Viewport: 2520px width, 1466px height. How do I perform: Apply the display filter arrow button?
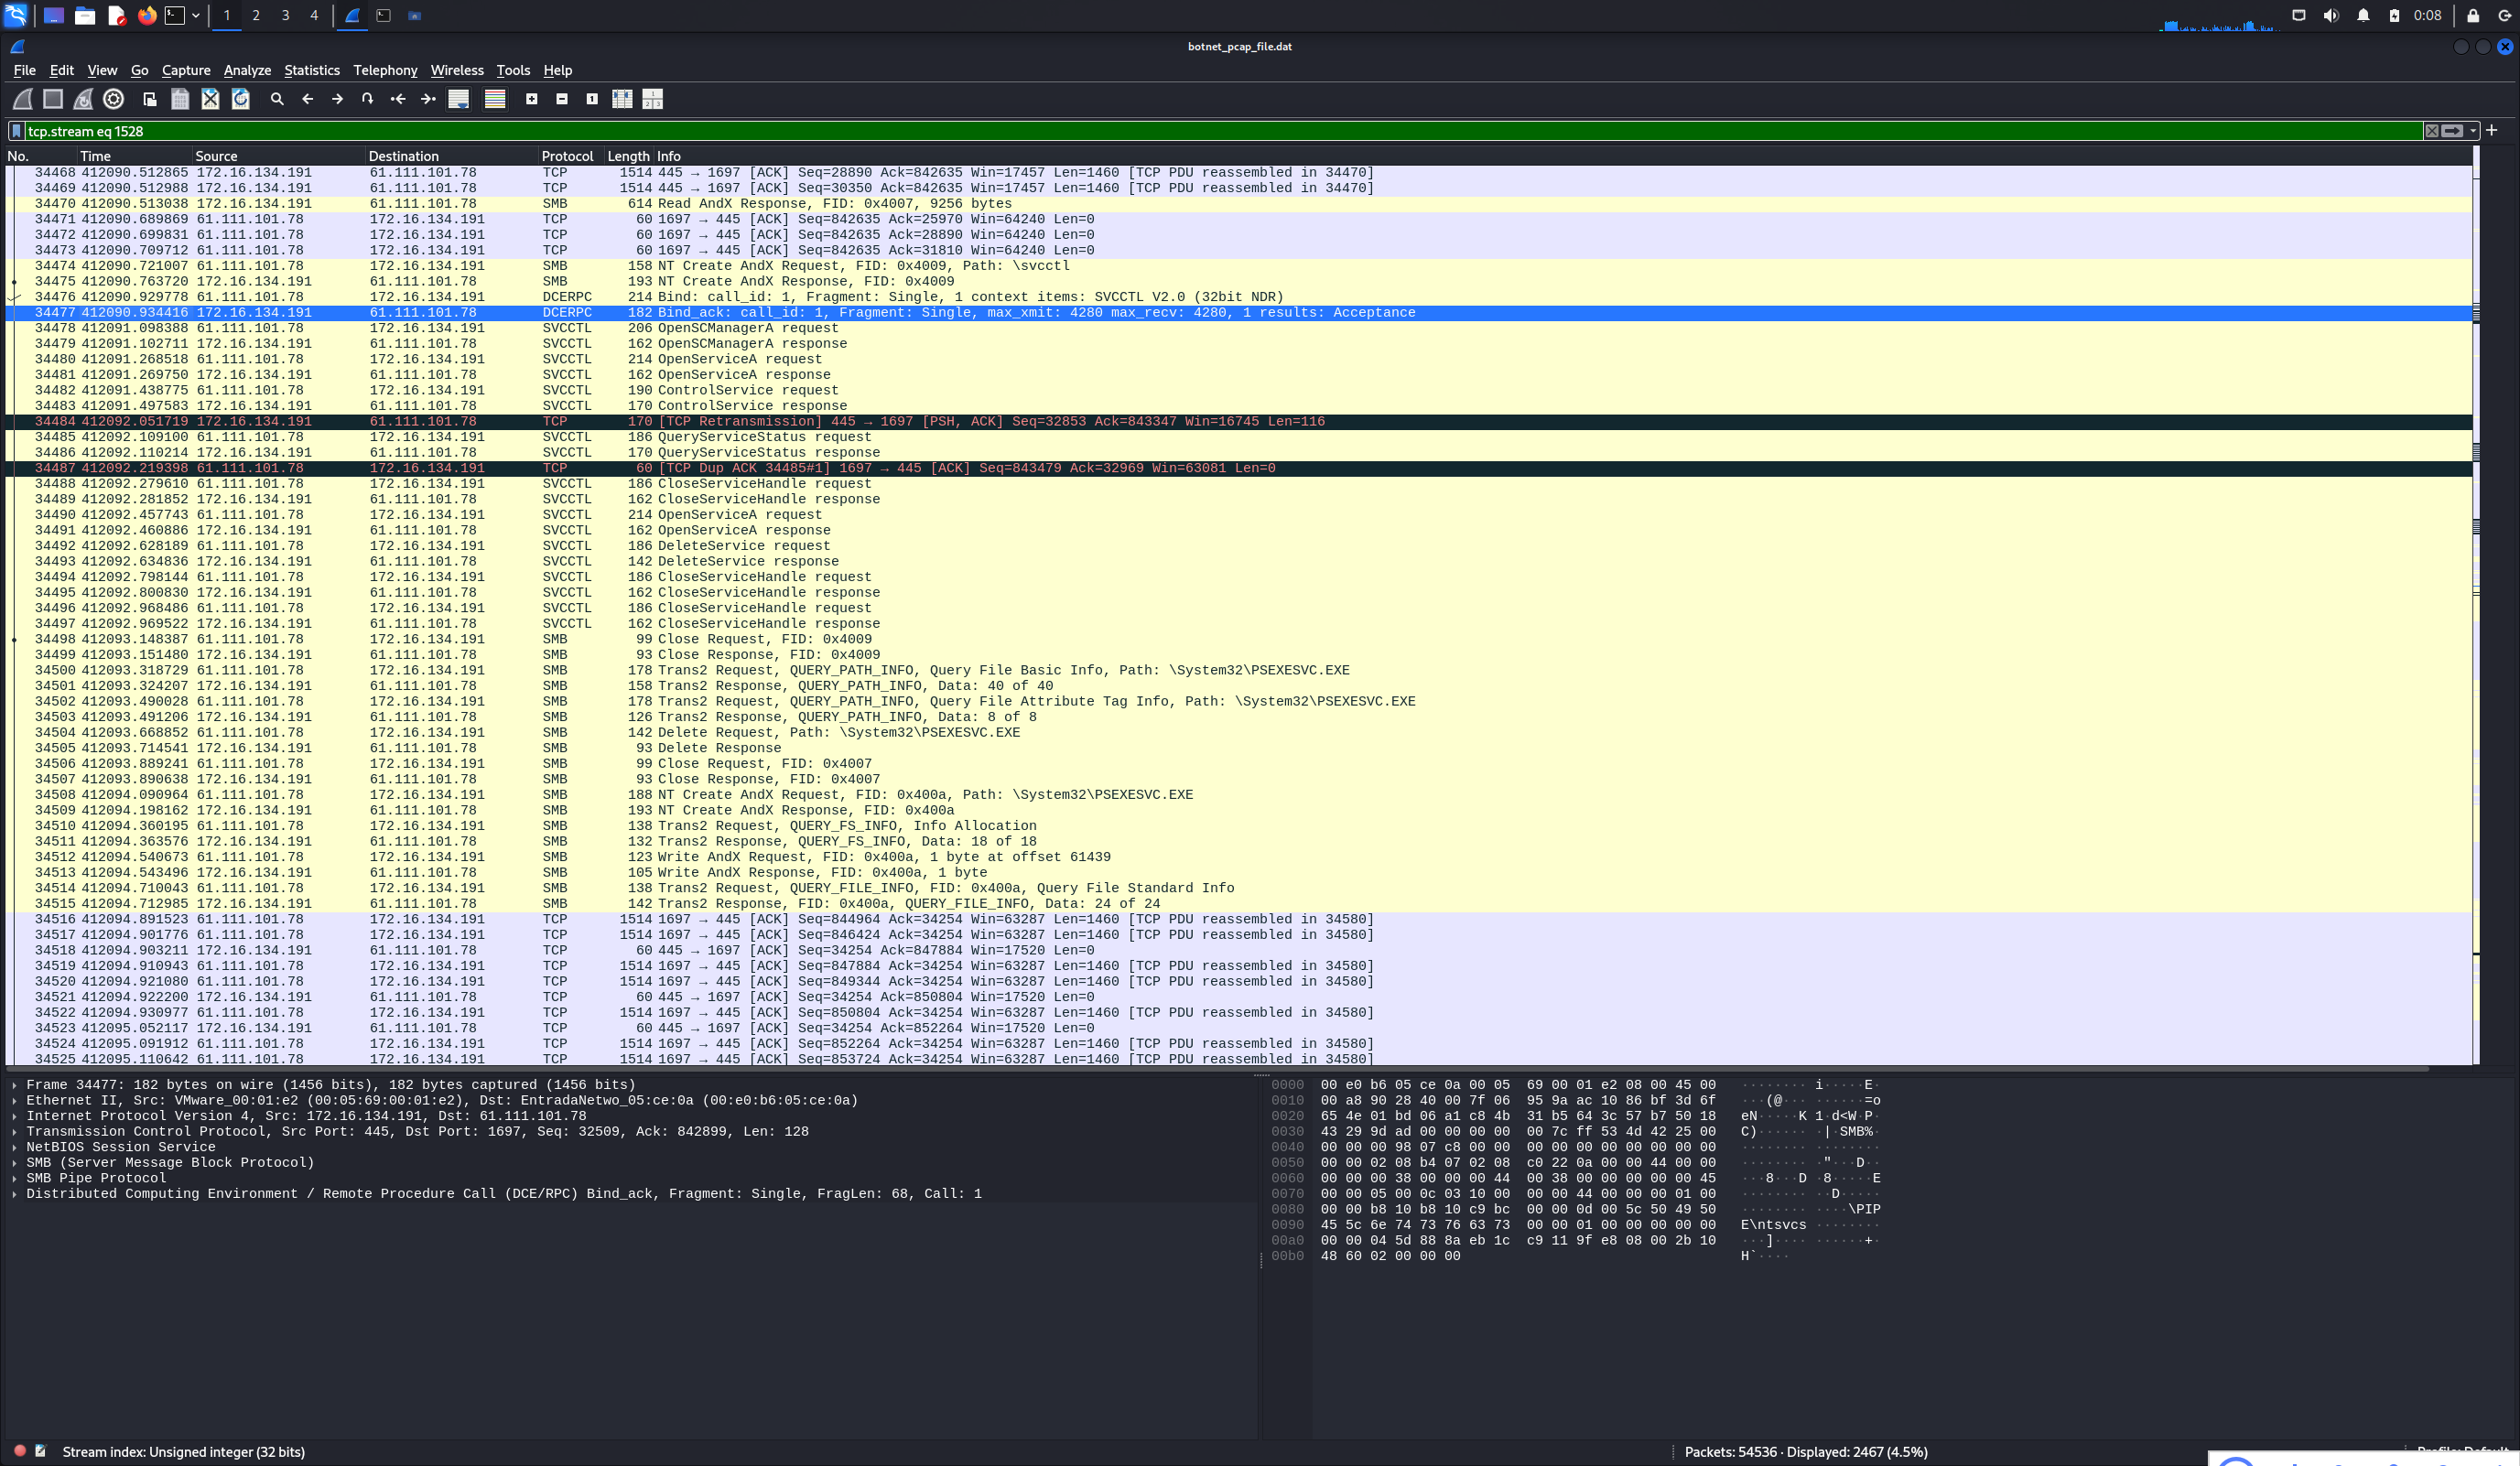click(2451, 131)
